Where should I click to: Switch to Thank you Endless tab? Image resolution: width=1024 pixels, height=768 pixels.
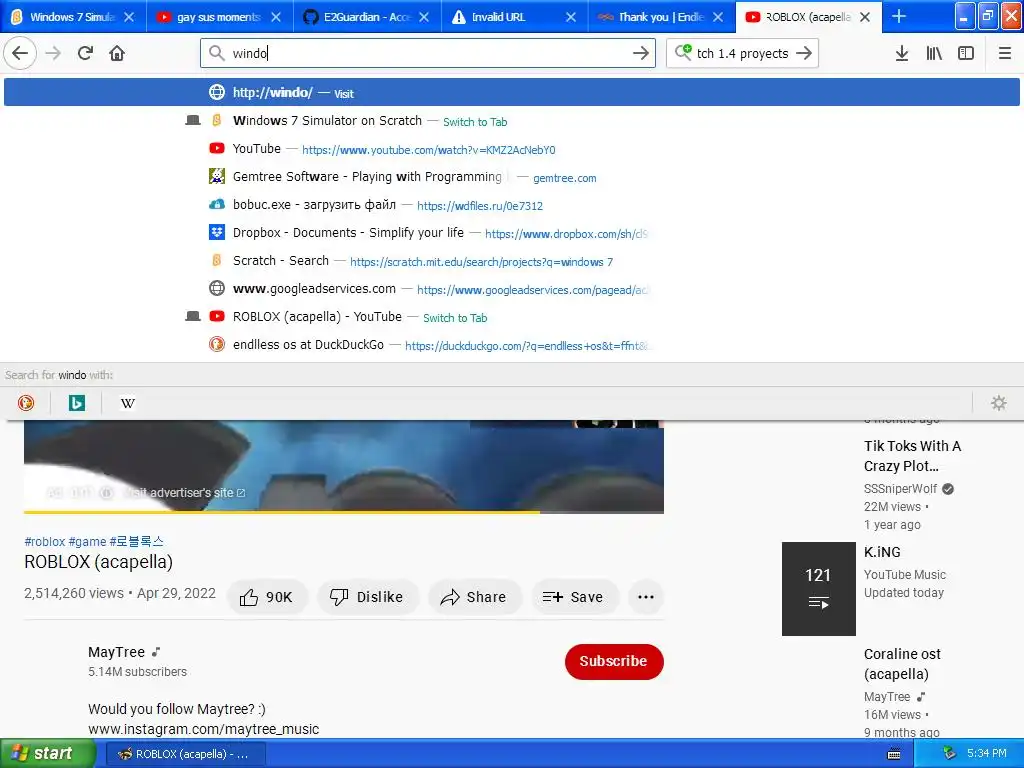(661, 17)
